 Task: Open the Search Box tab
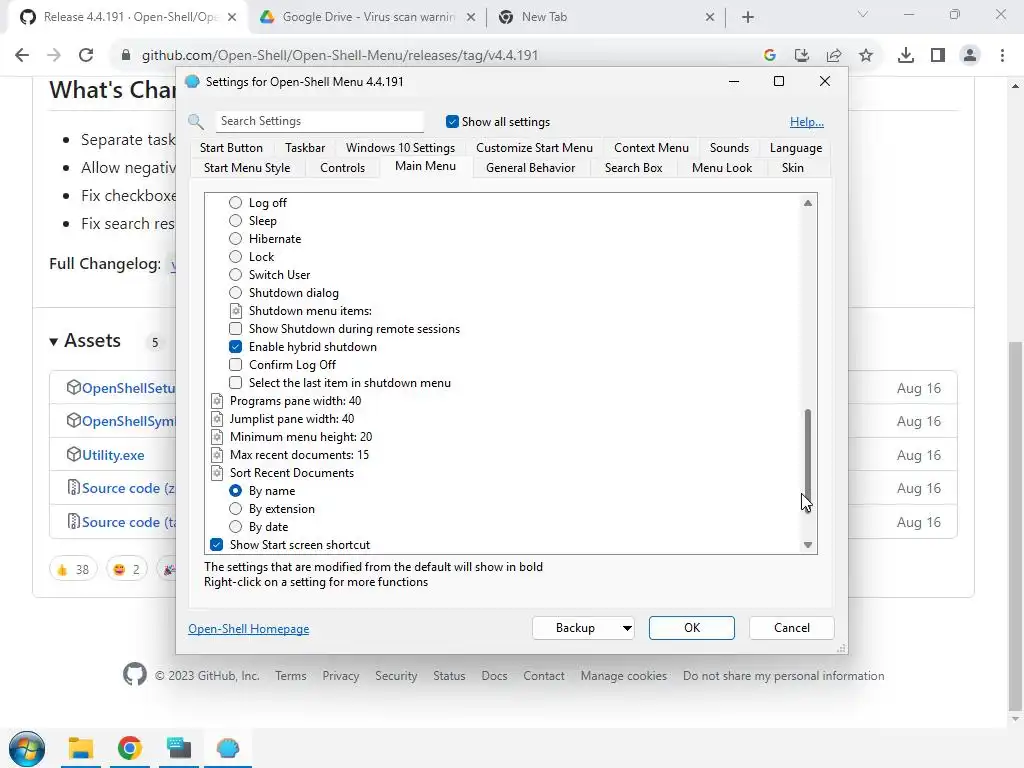[x=633, y=168]
